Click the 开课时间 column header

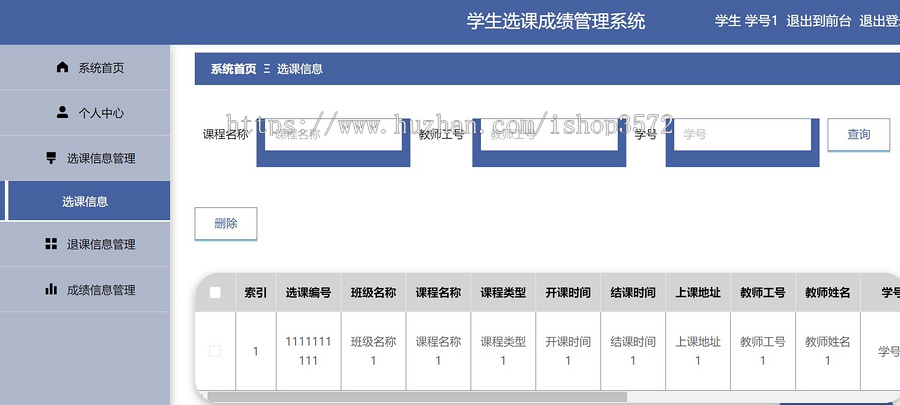point(568,293)
